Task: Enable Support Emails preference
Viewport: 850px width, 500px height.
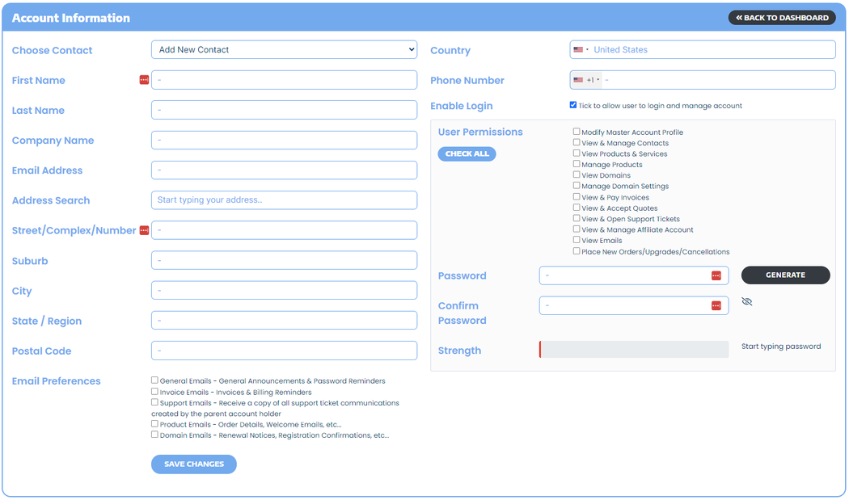Action: click(155, 402)
